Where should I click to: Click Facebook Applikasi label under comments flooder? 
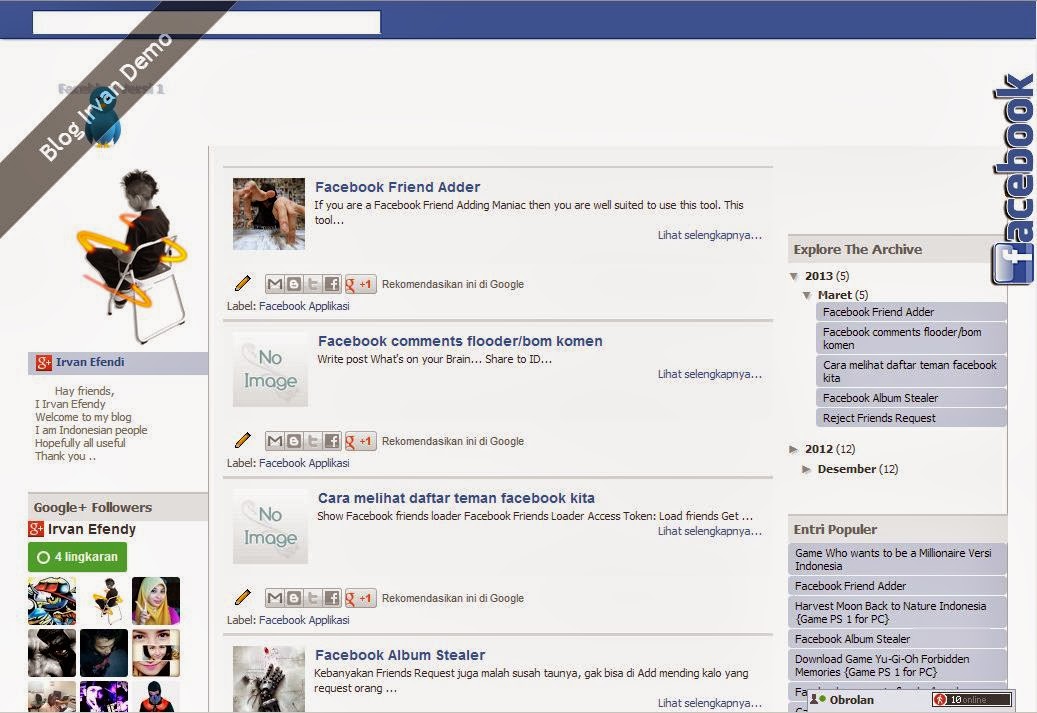(304, 463)
